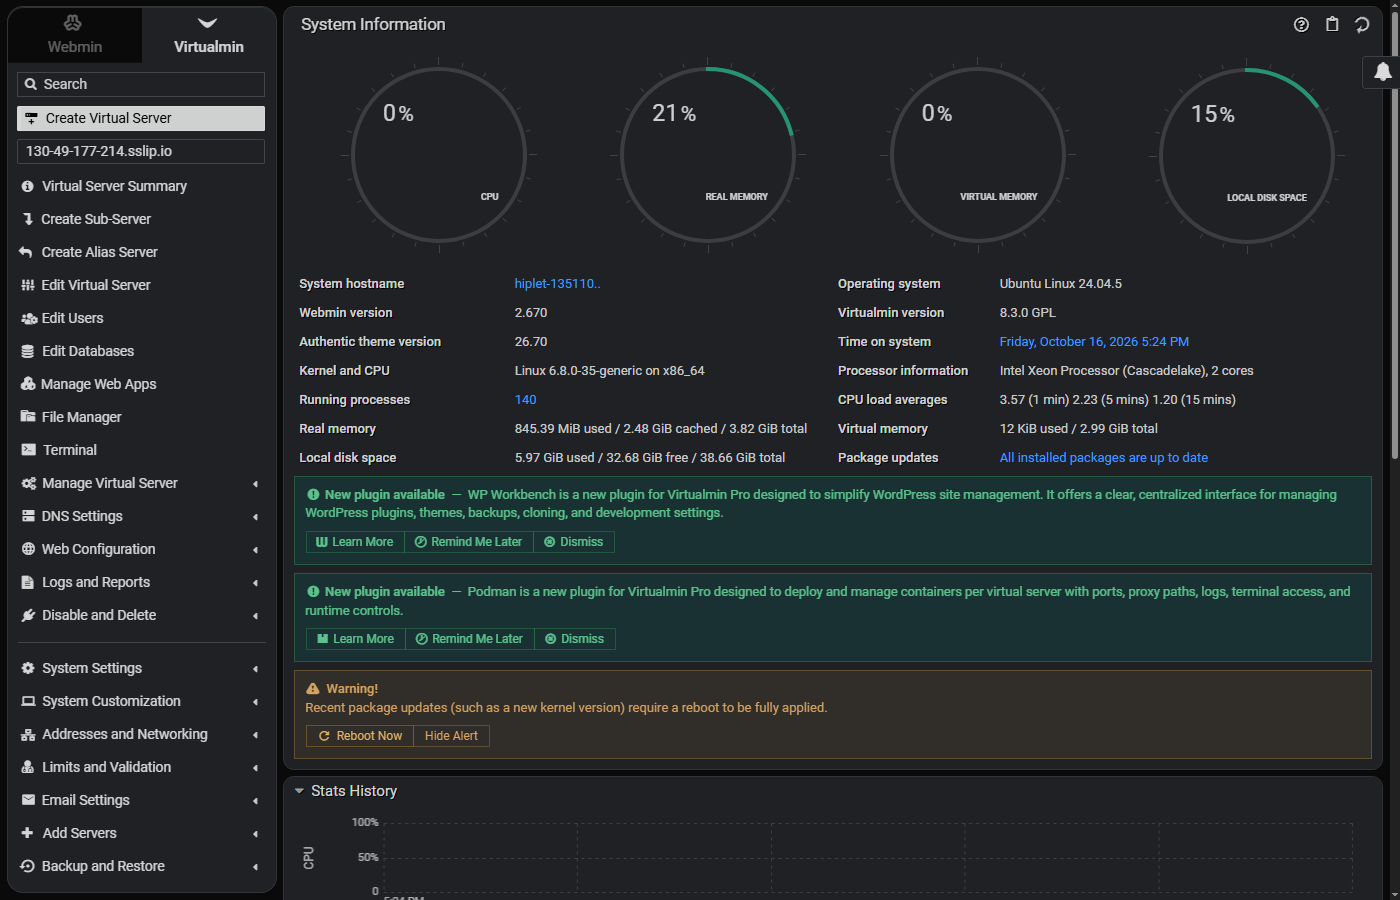This screenshot has height=900, width=1400.
Task: Click the system time link
Action: pos(1094,342)
